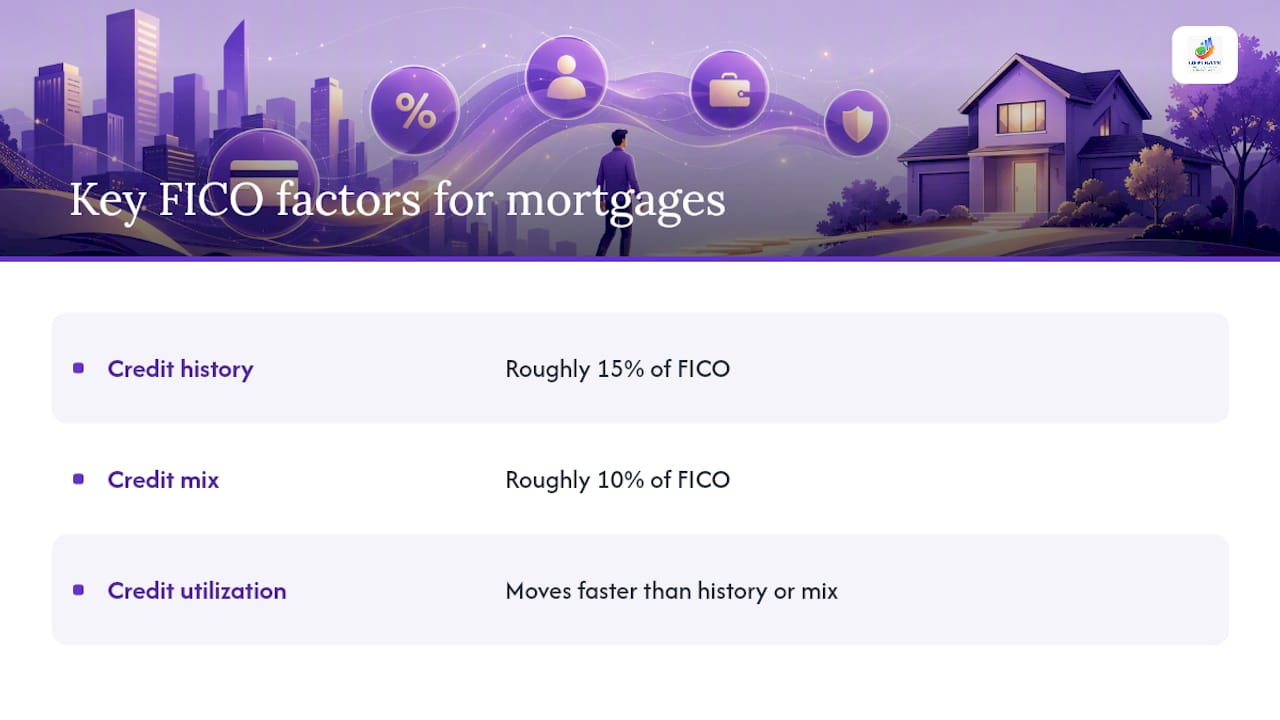Click the percent symbol bubble icon
1280x720 pixels.
tap(415, 110)
